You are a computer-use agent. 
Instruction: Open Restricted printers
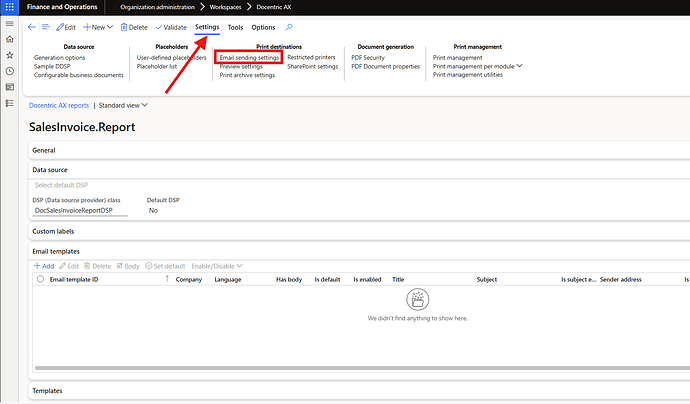click(x=311, y=57)
